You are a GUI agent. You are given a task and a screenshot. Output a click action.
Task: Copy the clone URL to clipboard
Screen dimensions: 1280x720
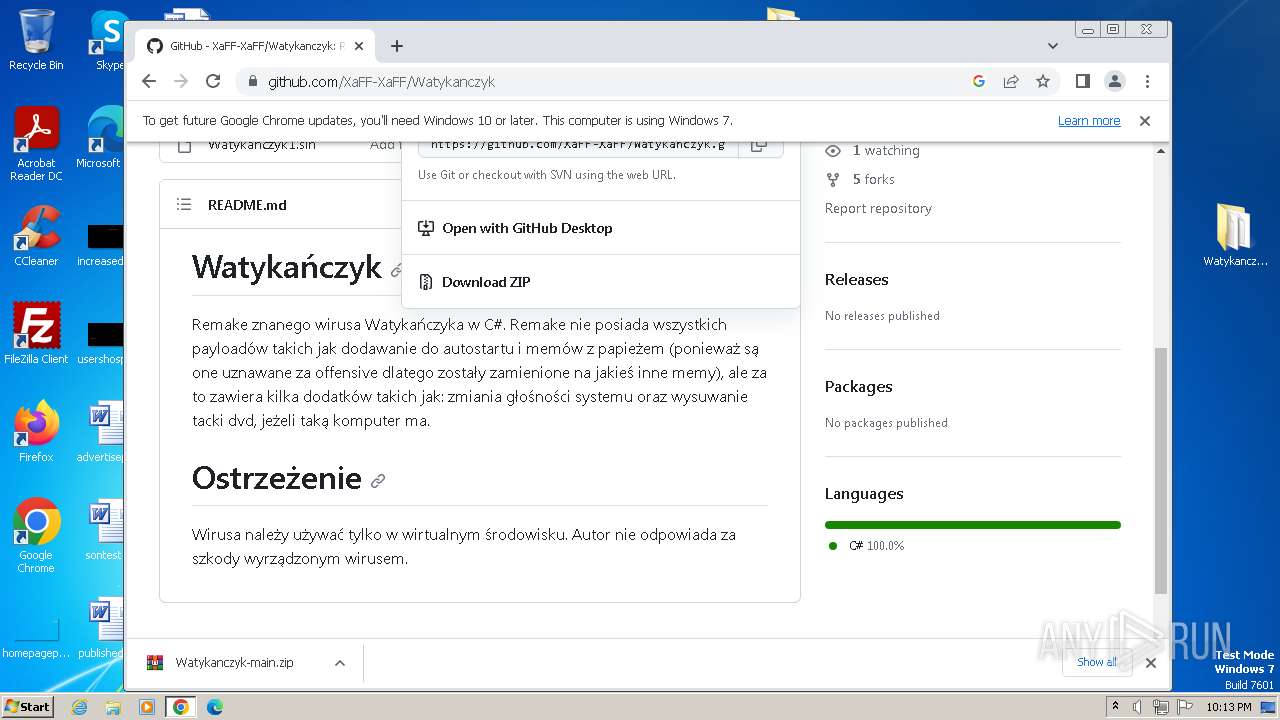(760, 147)
